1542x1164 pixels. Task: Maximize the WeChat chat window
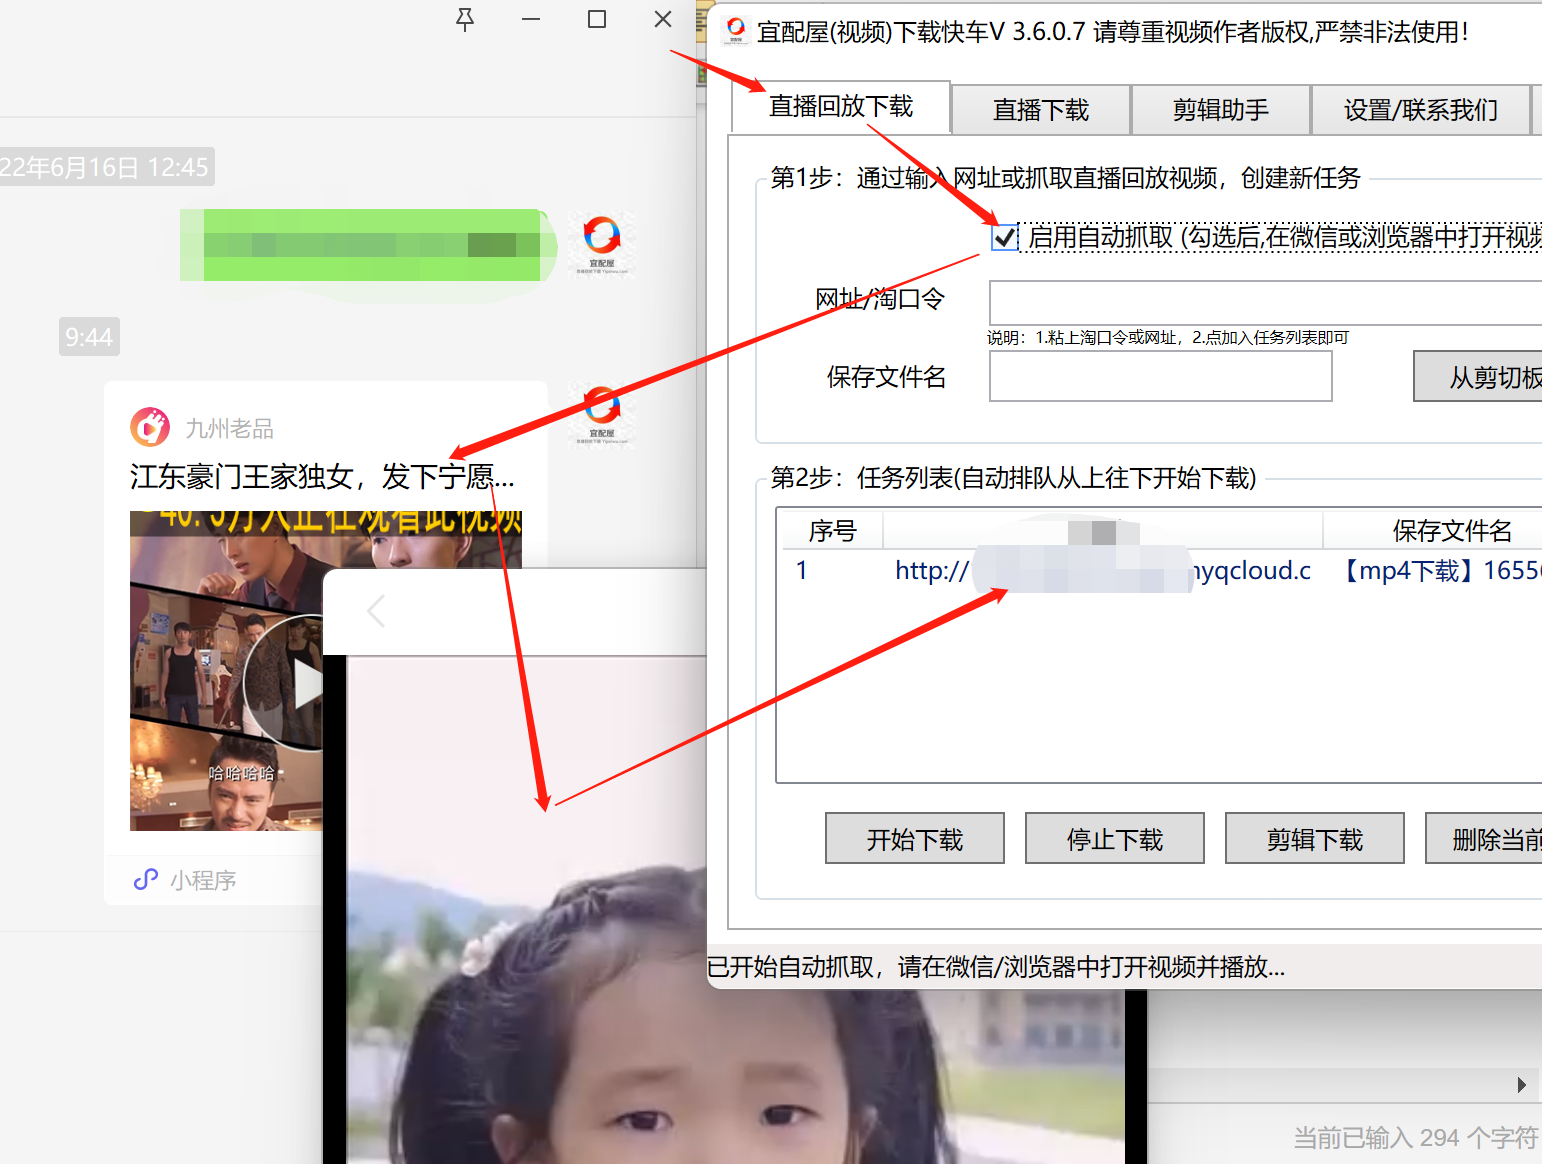coord(597,20)
